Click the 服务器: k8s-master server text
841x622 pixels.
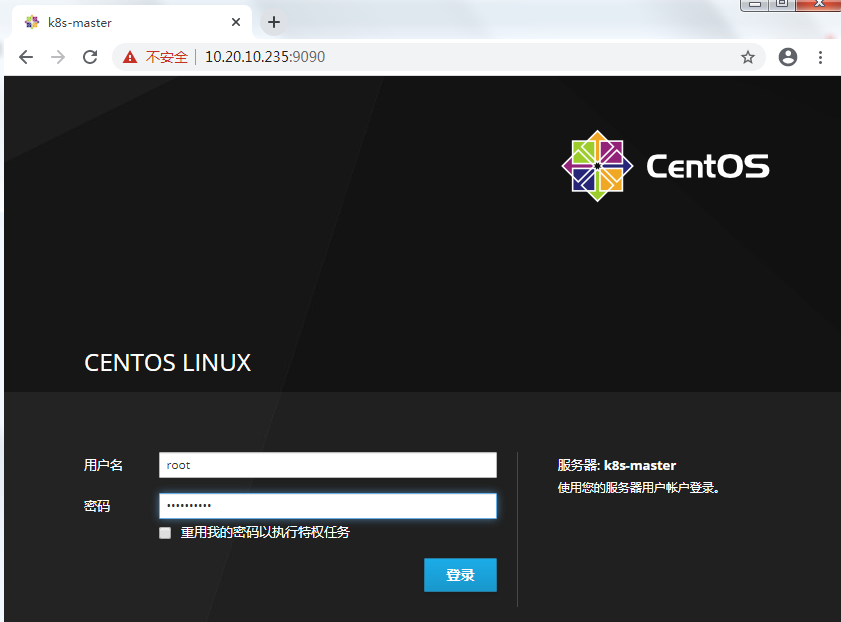pyautogui.click(x=617, y=465)
